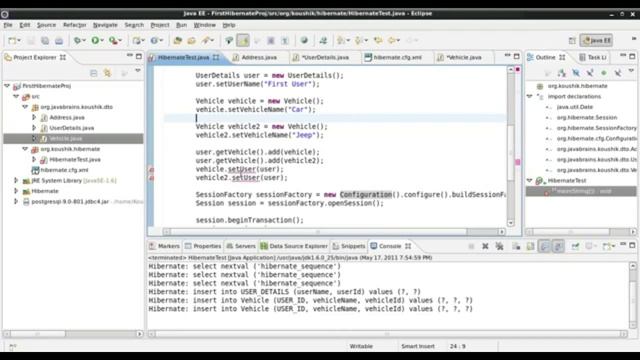
Task: Open the Data Source Explorer tab
Action: (x=294, y=246)
